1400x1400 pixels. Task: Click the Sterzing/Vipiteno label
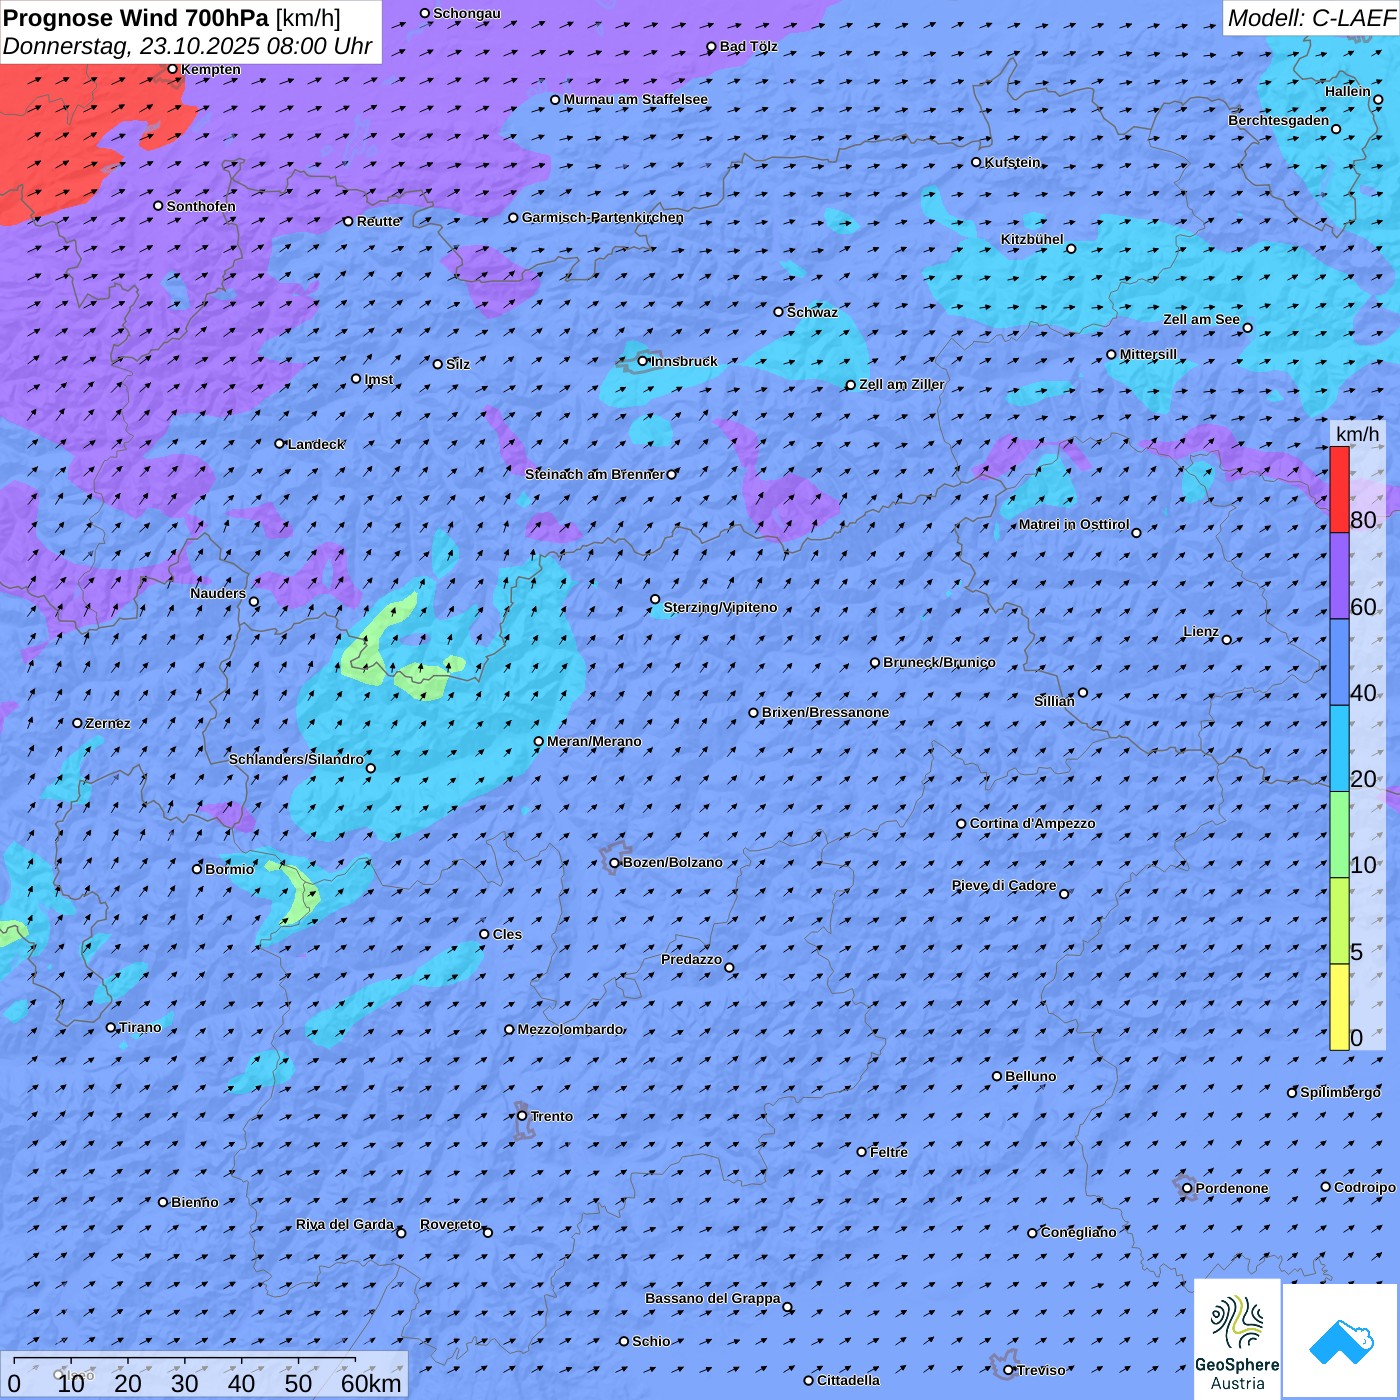720,607
